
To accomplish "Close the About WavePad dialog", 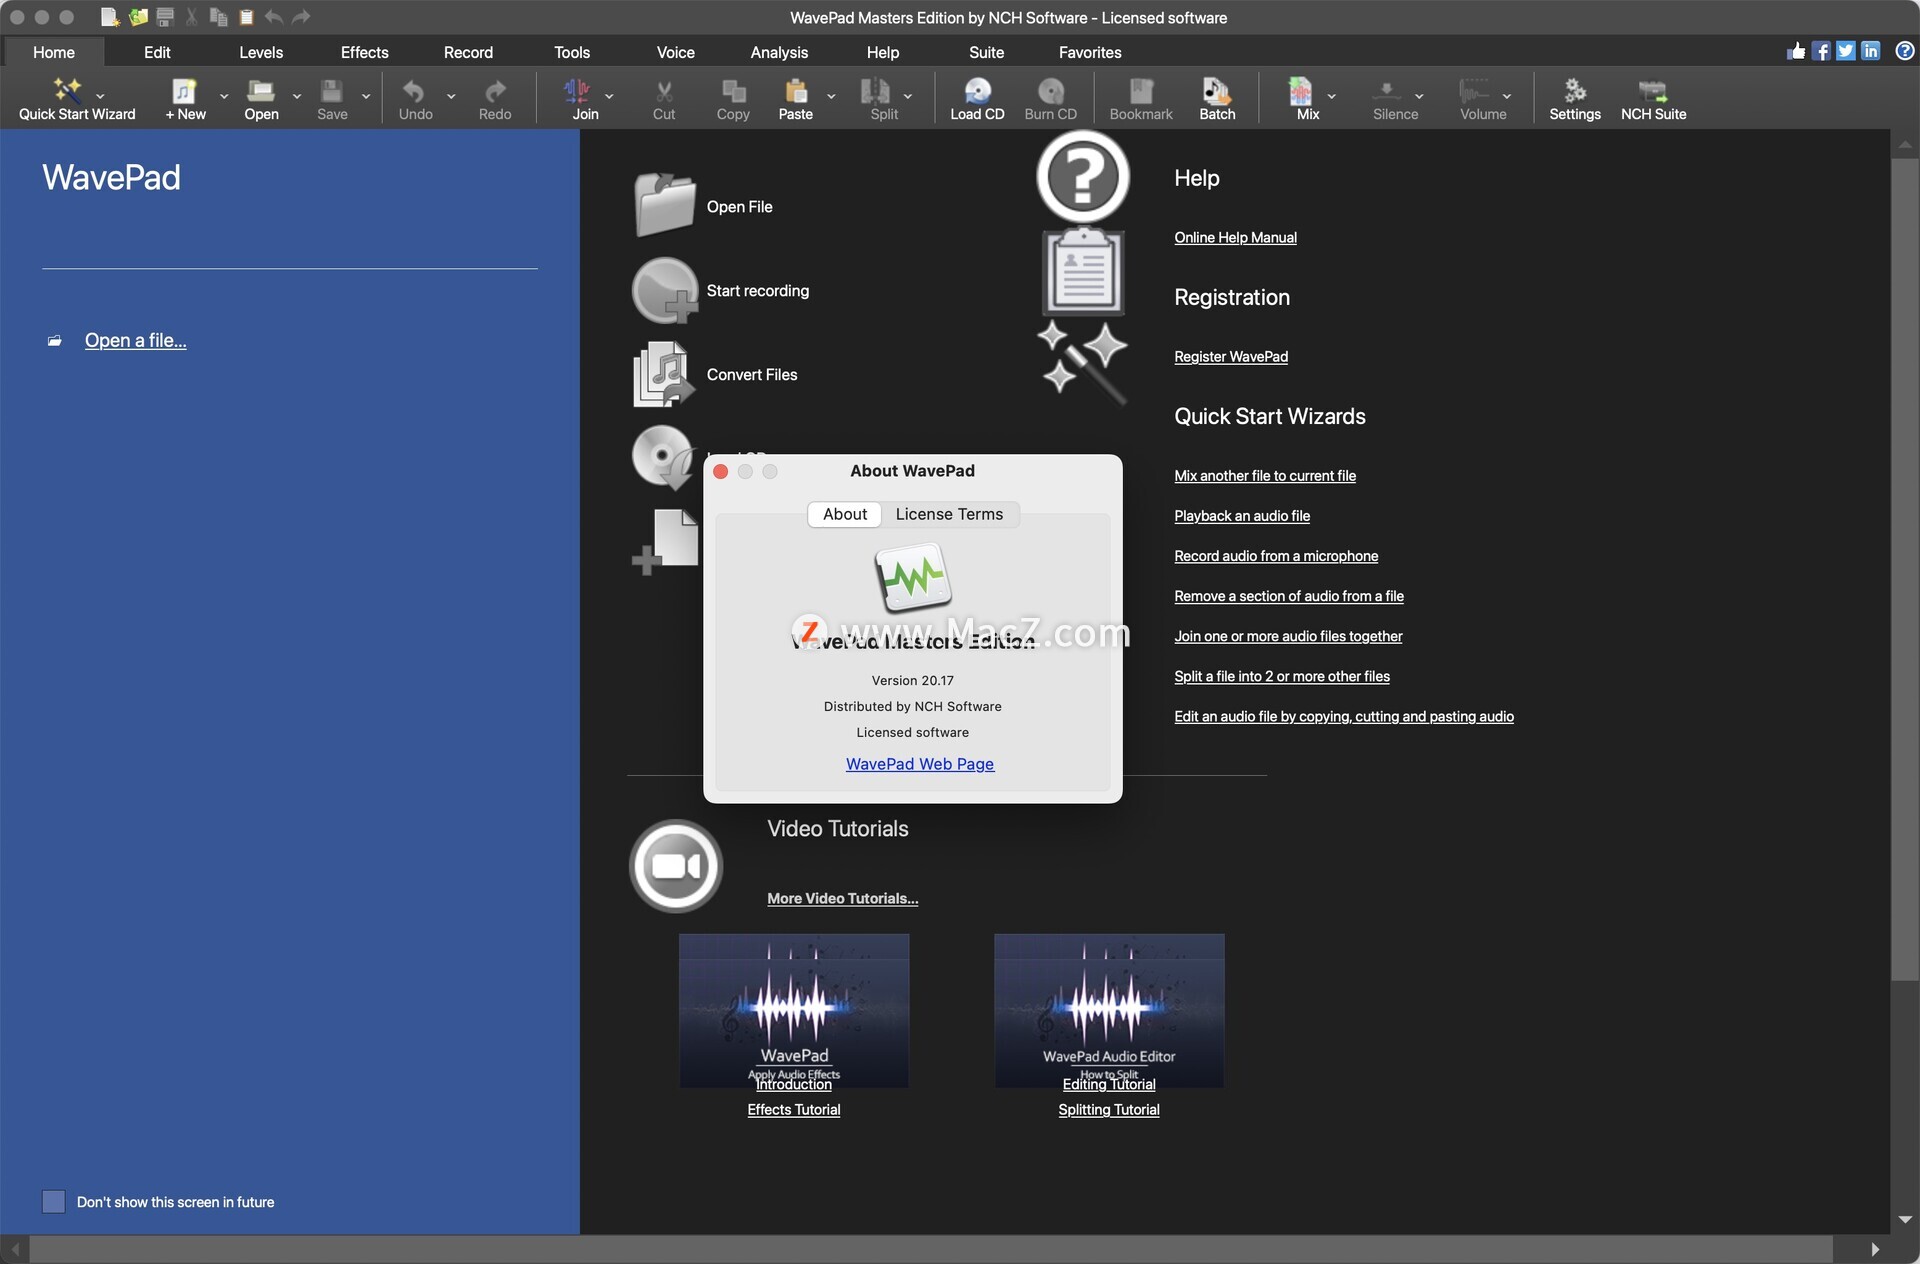I will pos(720,471).
